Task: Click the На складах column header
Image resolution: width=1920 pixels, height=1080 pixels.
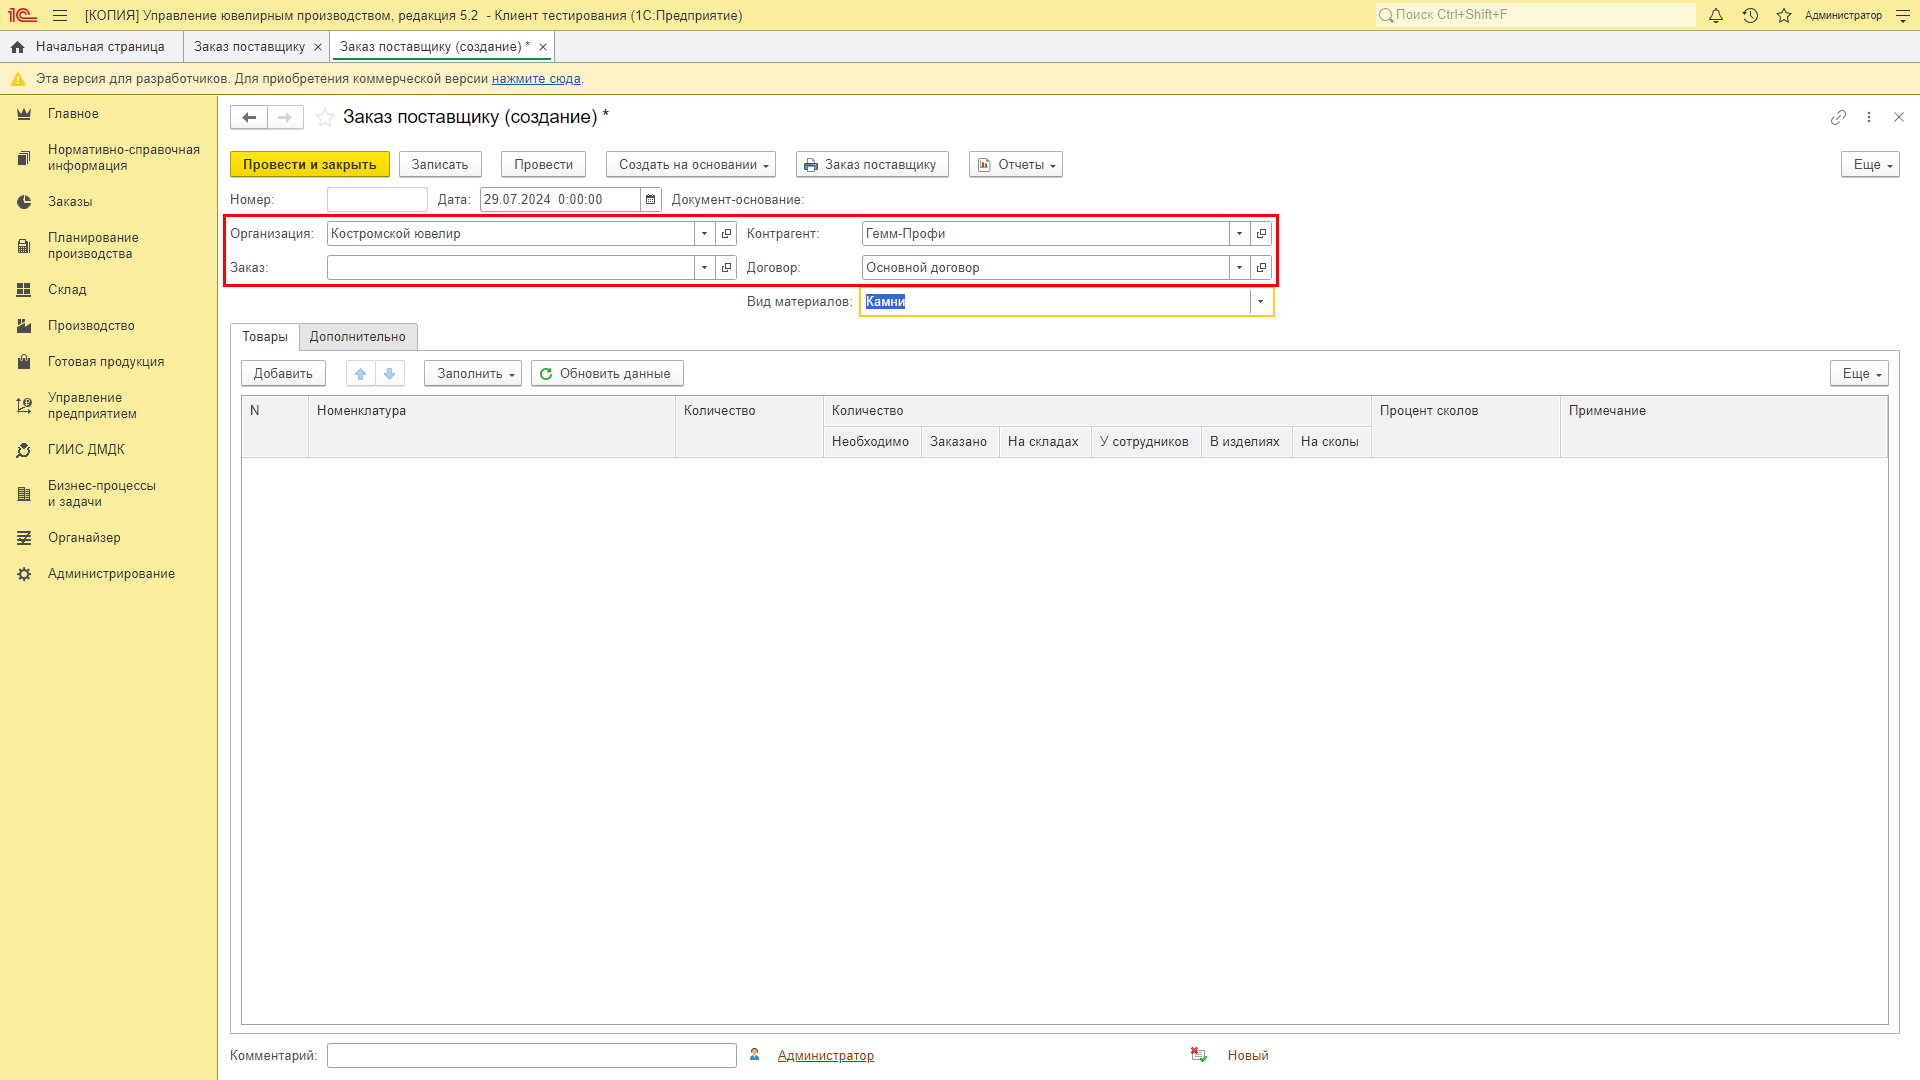Action: (x=1044, y=442)
